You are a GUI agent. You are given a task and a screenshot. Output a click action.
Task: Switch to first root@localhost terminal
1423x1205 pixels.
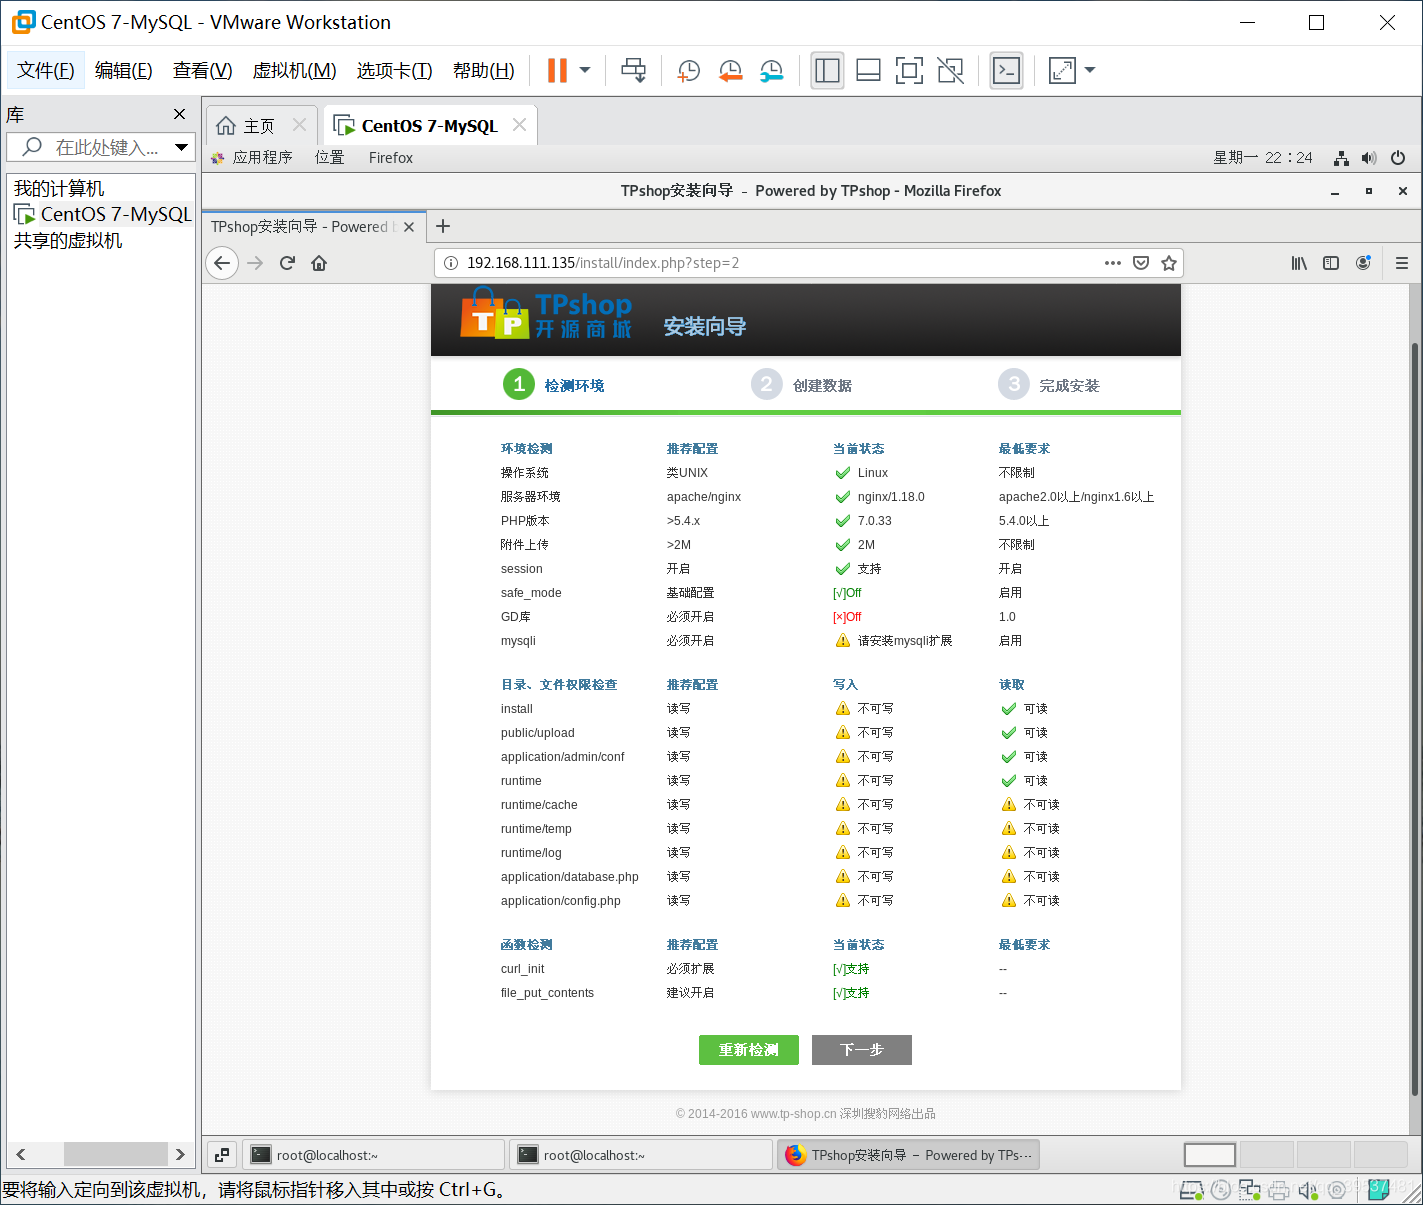(x=374, y=1155)
